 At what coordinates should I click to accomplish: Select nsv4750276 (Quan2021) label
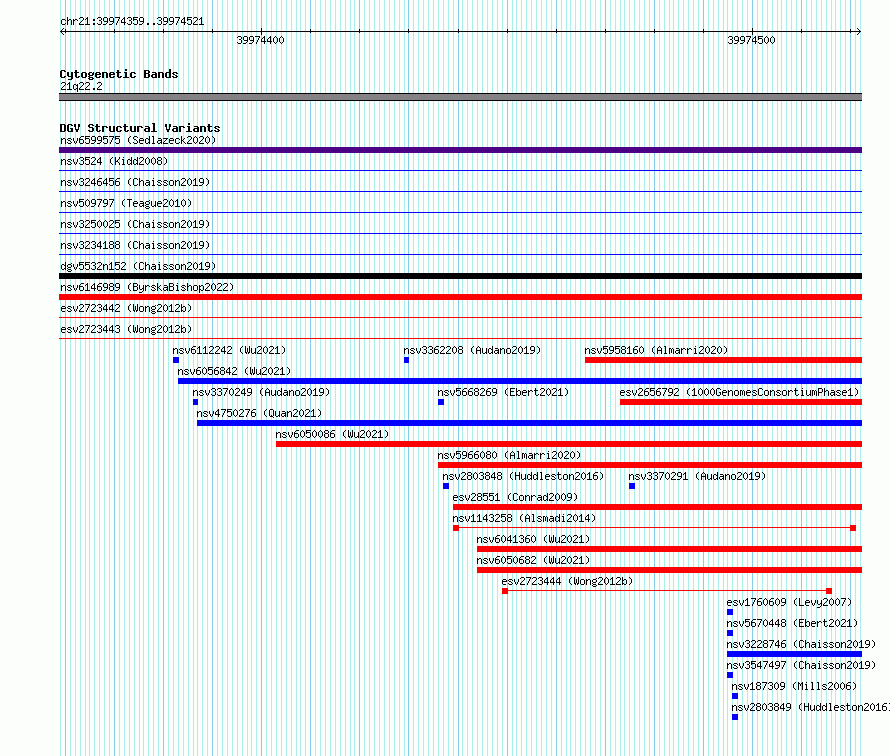pos(259,413)
